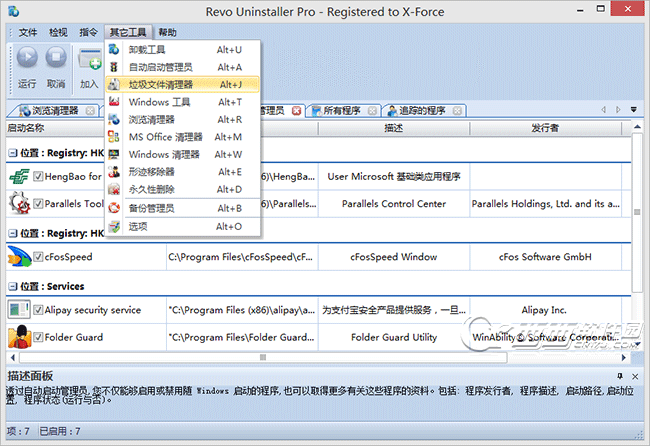Image resolution: width=650 pixels, height=446 pixels.
Task: Click the 加入 (Add) toolbar icon
Action: click(91, 60)
